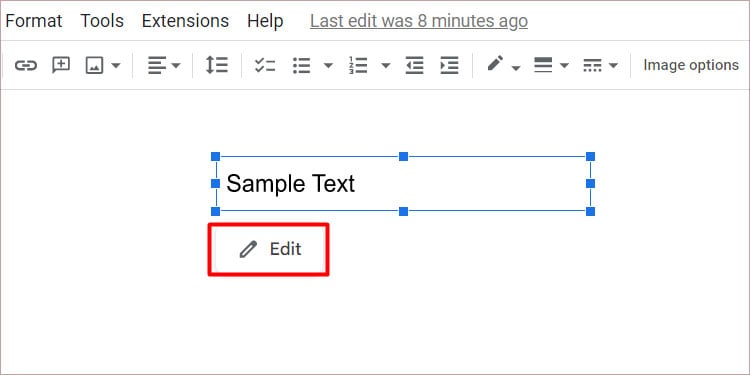The image size is (750, 375).
Task: Decrease the indent level
Action: pos(414,66)
